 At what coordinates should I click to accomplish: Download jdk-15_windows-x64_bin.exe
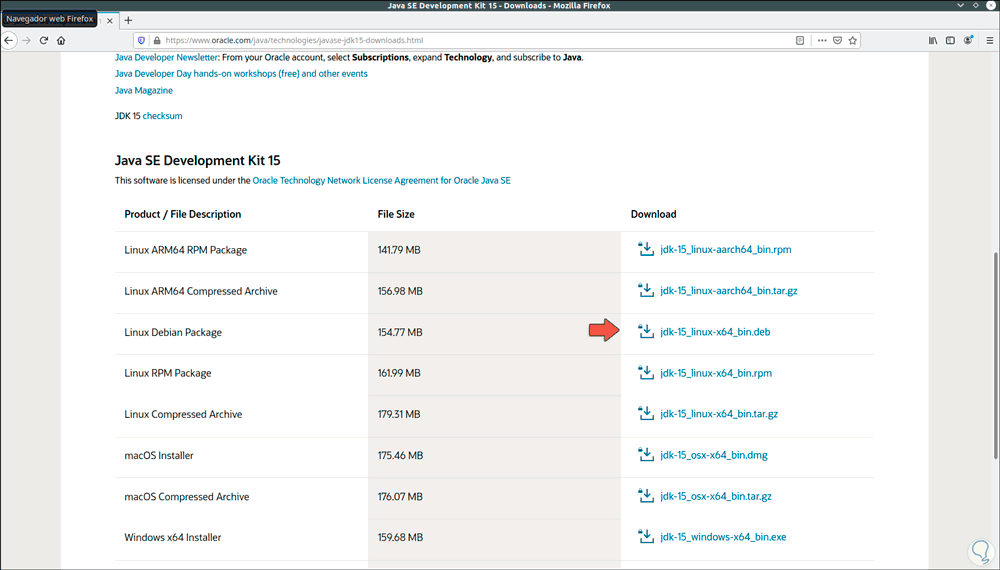pyautogui.click(x=723, y=537)
